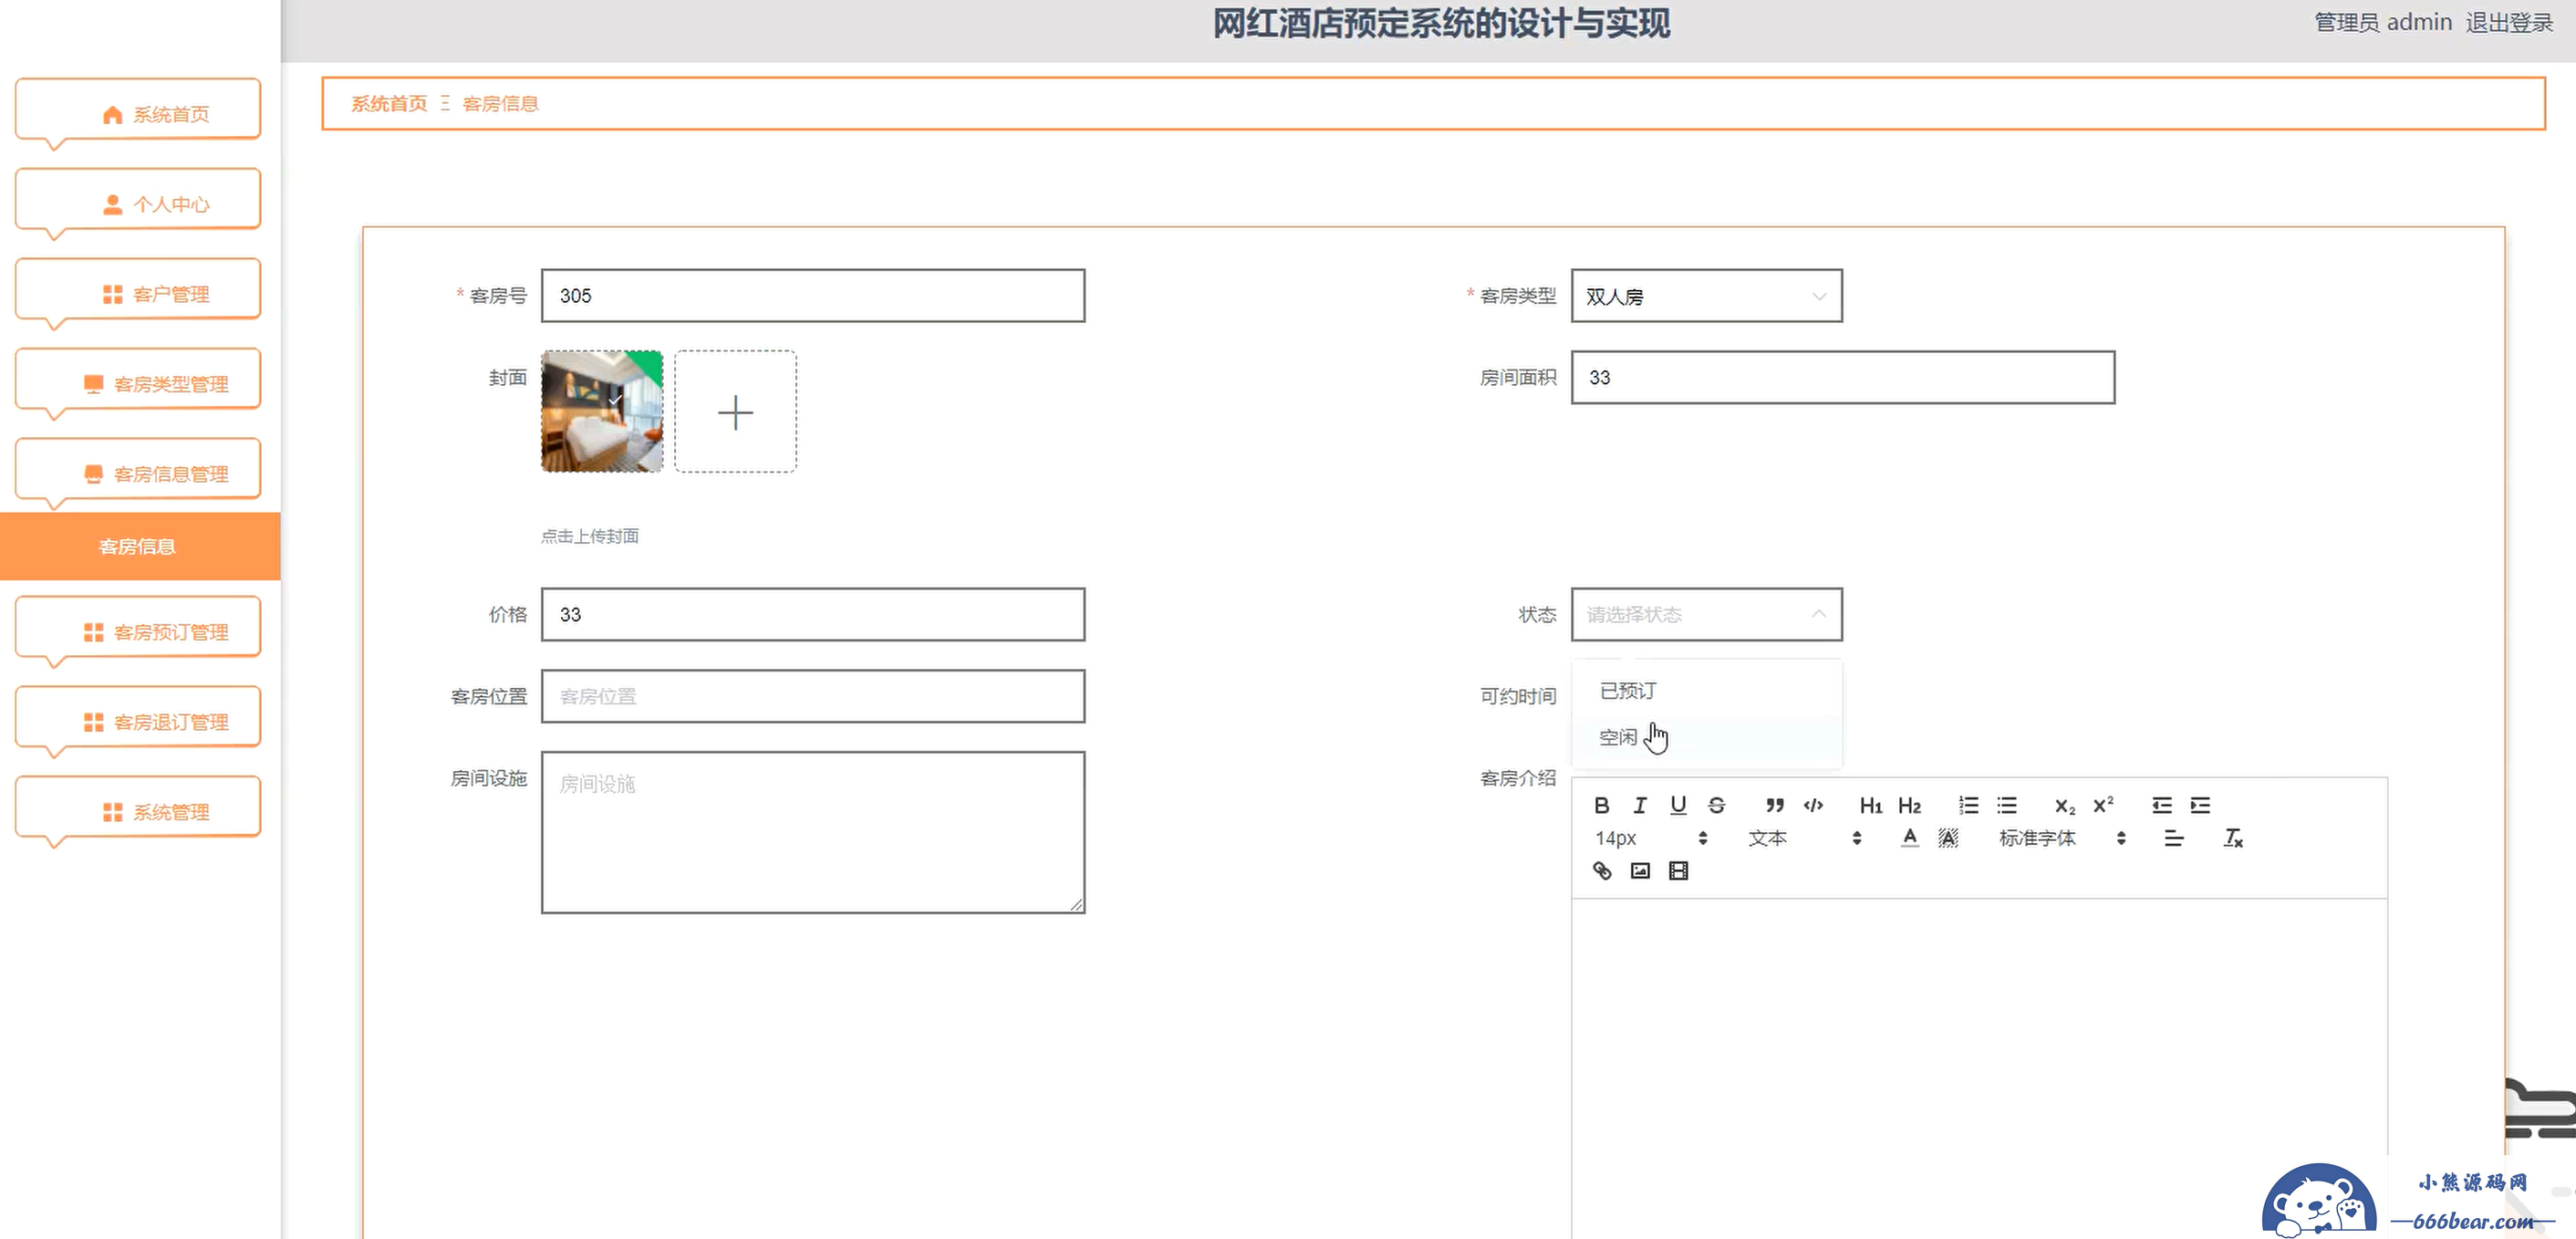This screenshot has width=2576, height=1239.
Task: Click 退出登录 to log out
Action: tap(2509, 23)
